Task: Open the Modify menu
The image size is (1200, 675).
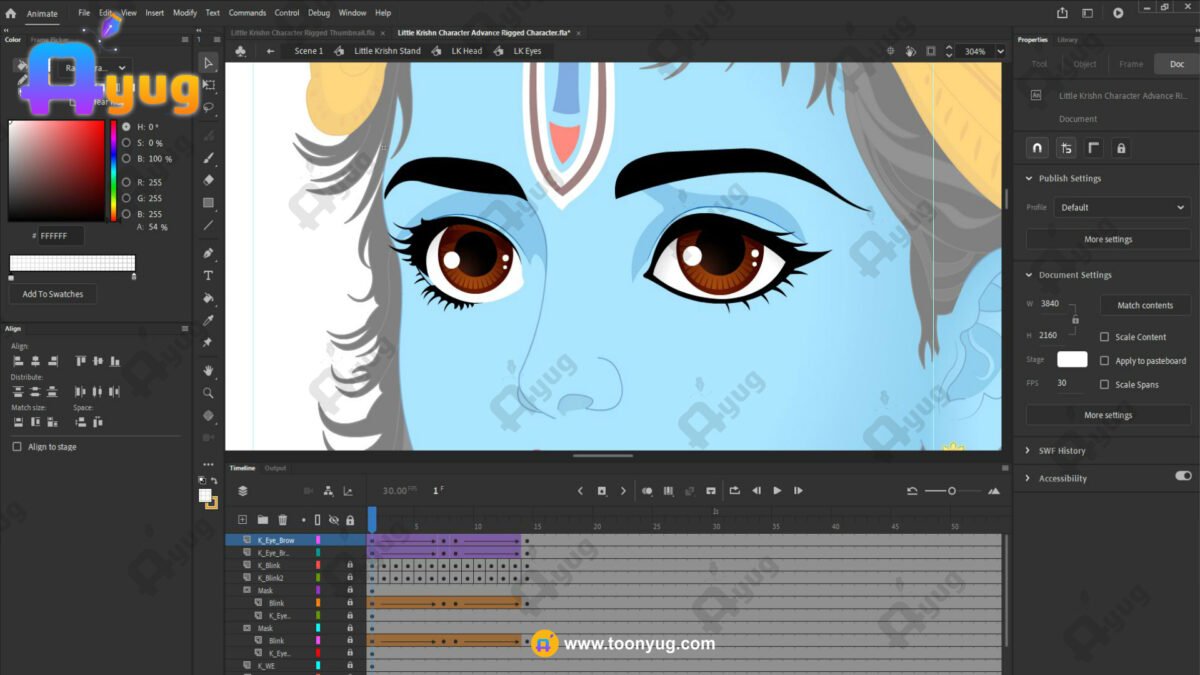Action: click(x=185, y=13)
